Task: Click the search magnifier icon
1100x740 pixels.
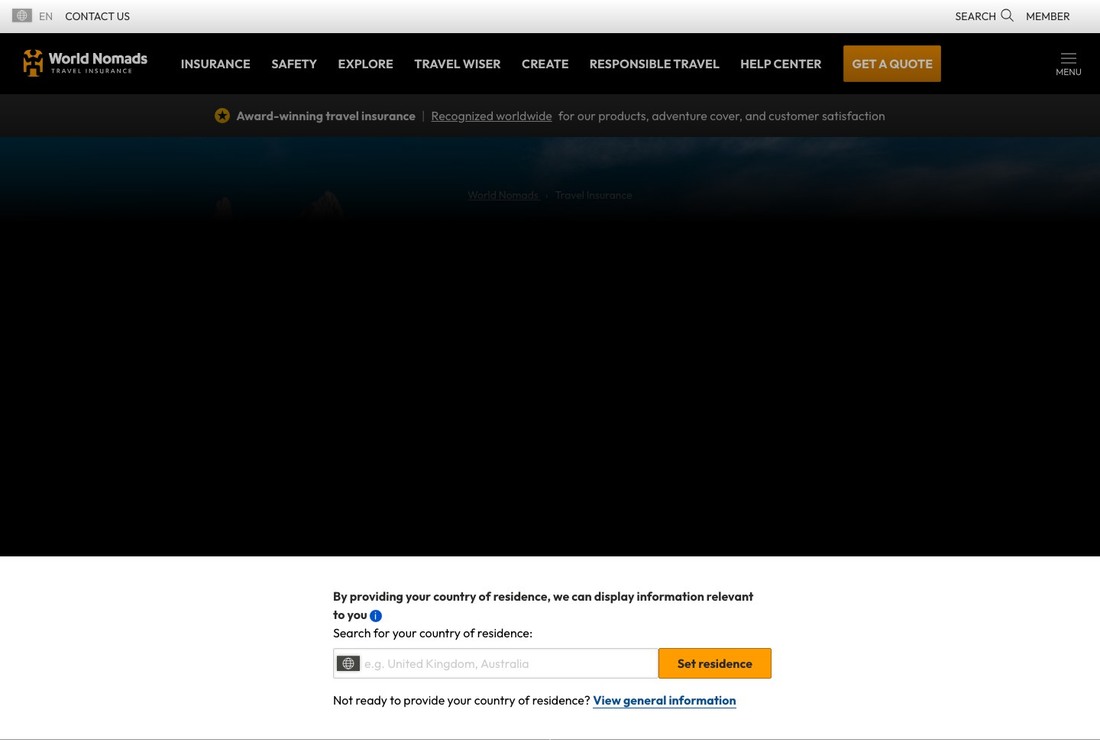Action: click(1007, 15)
